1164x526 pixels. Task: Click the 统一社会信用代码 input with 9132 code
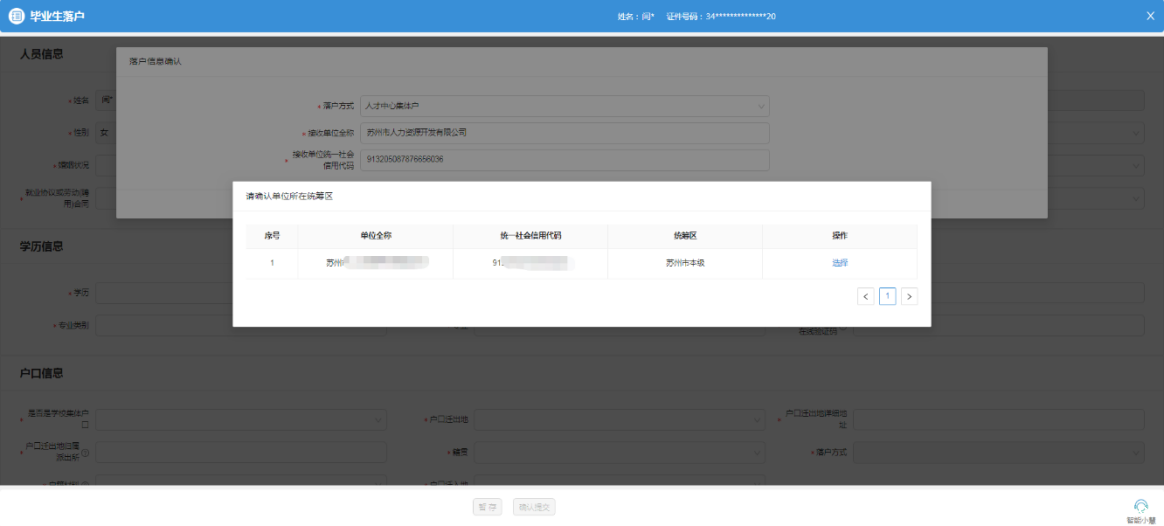pos(564,160)
